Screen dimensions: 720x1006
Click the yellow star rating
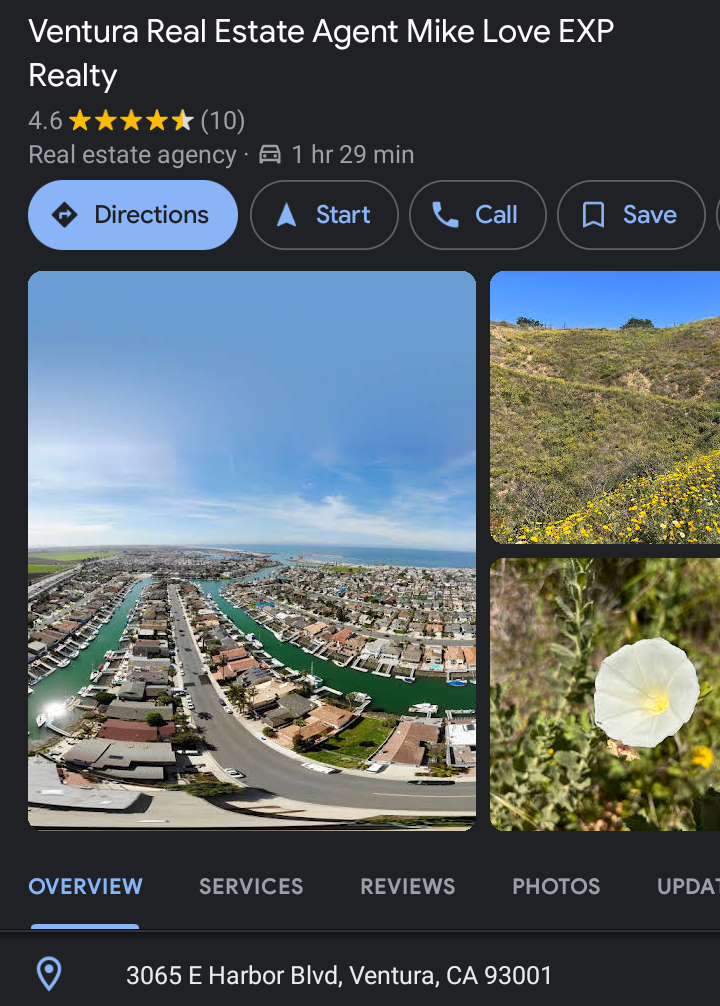click(x=131, y=122)
